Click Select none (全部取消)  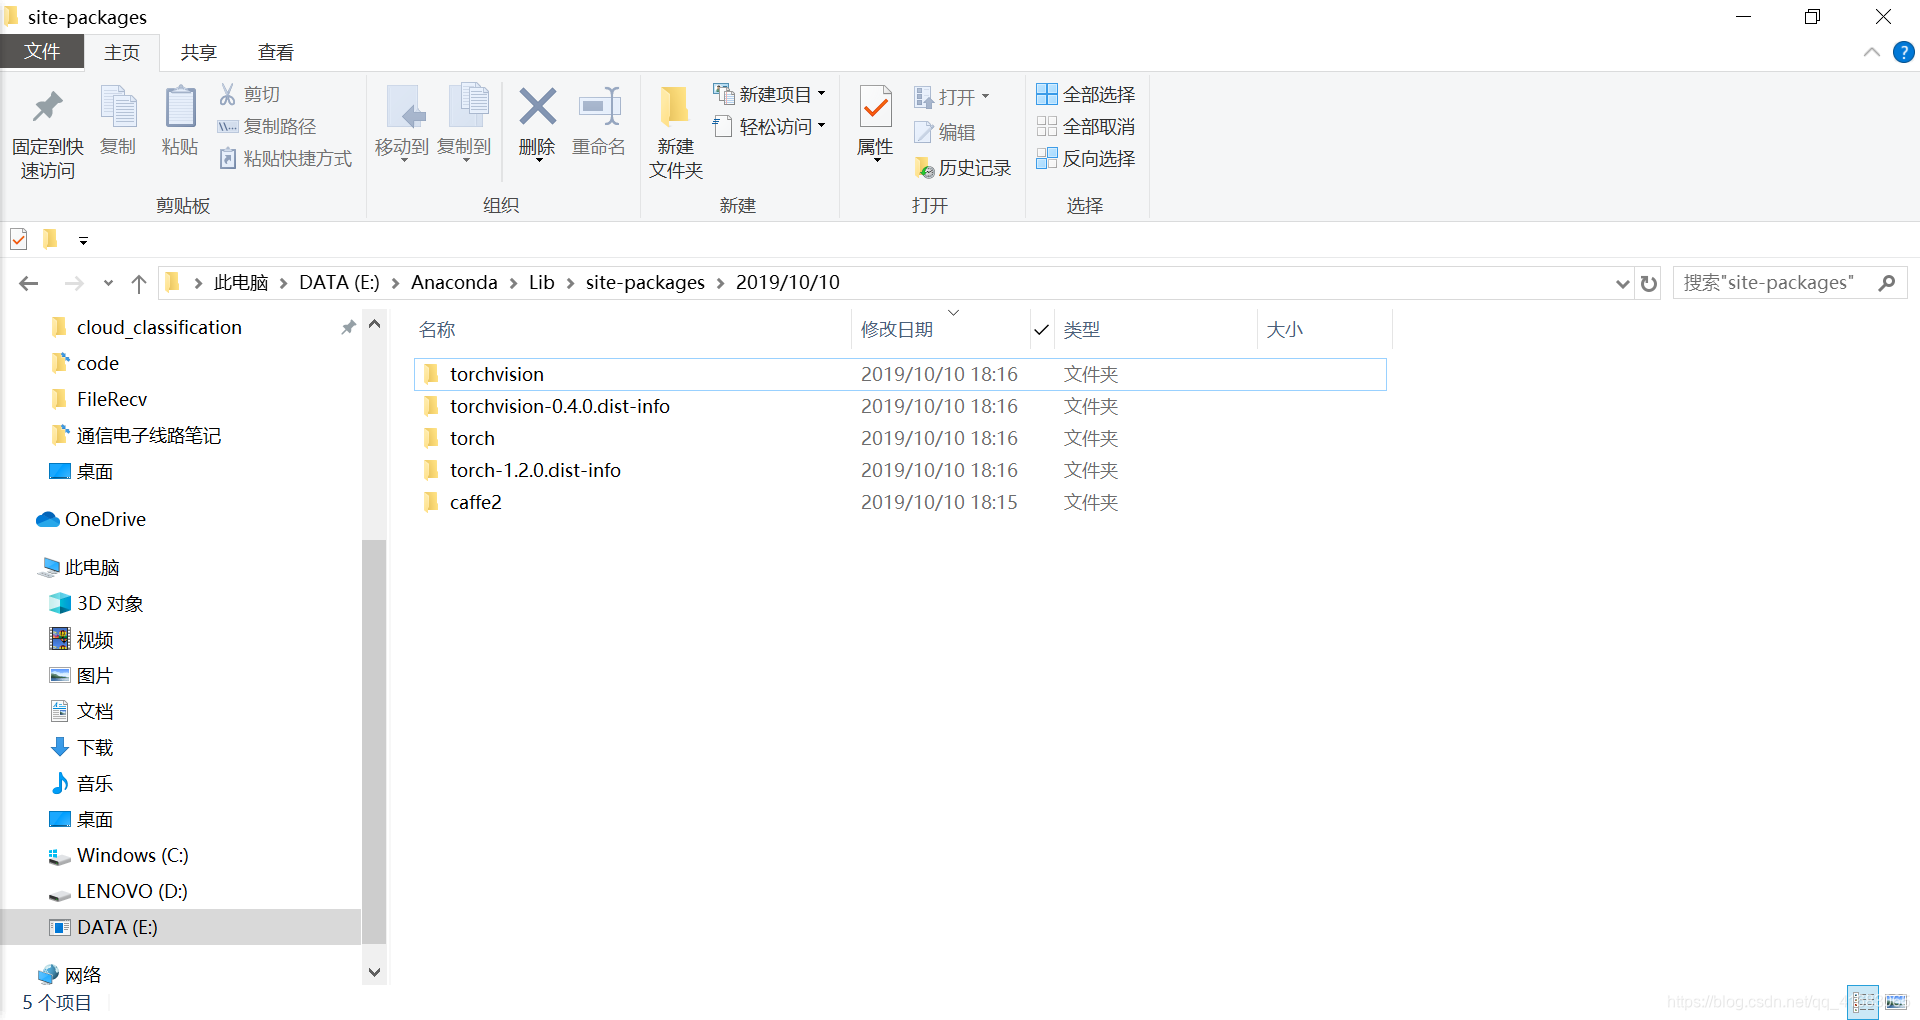1086,126
